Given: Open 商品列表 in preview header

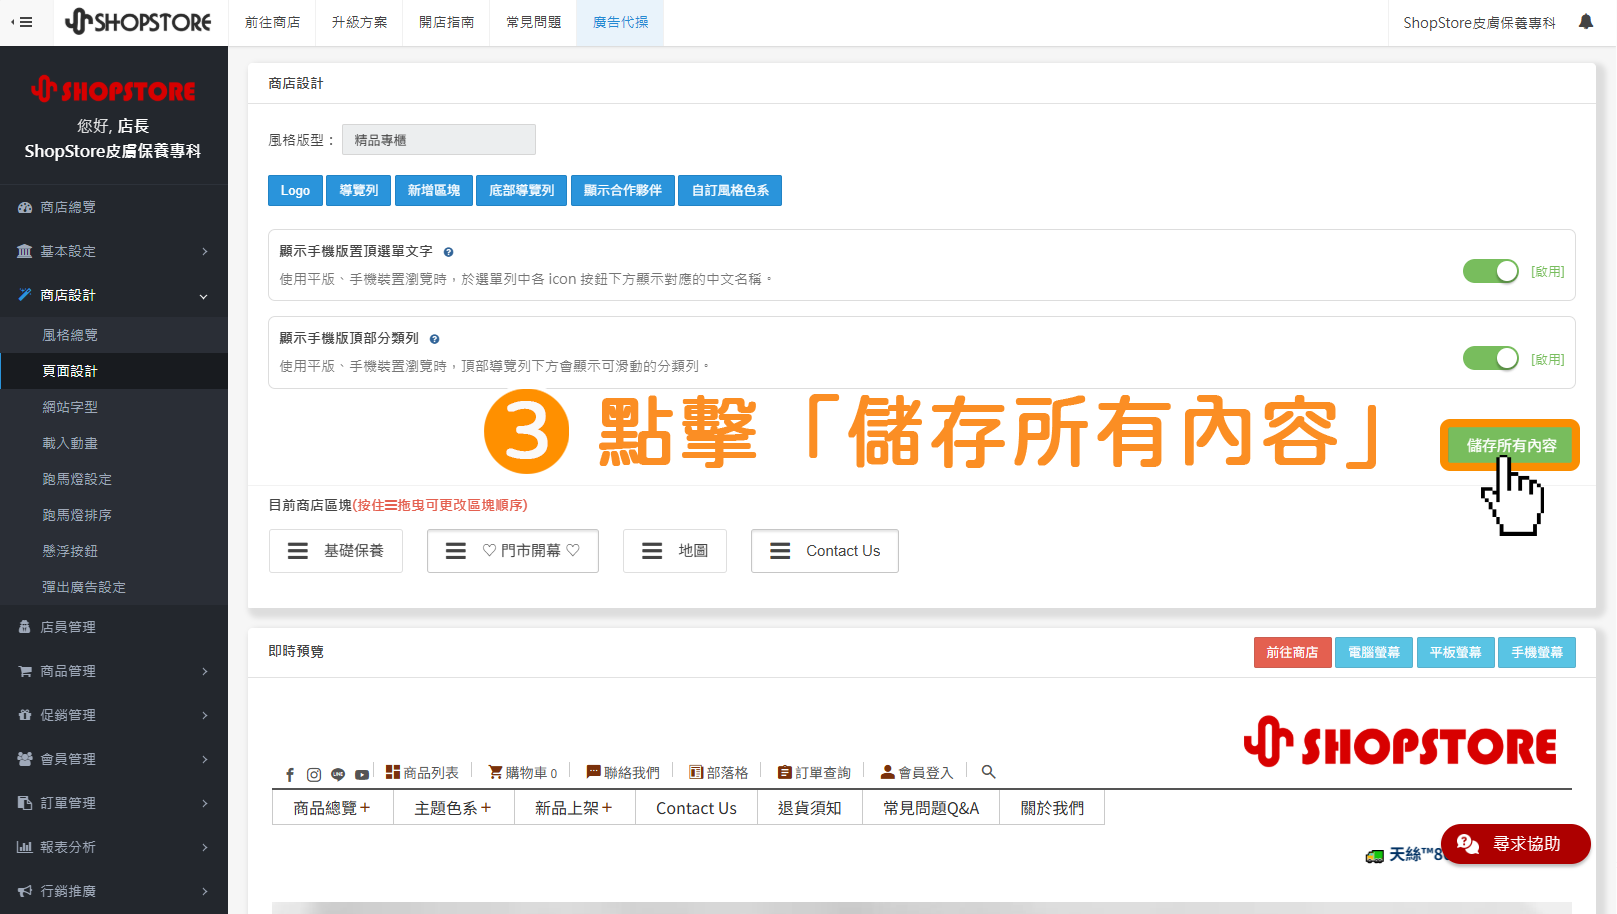Looking at the screenshot, I should pyautogui.click(x=422, y=772).
